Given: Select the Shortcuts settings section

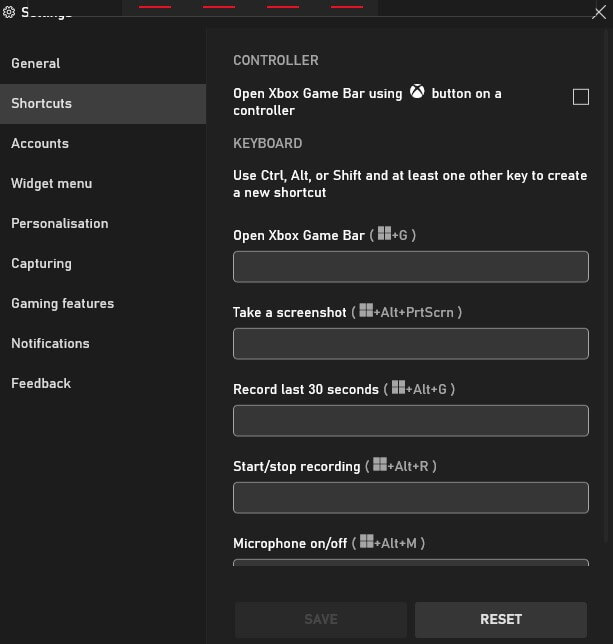Looking at the screenshot, I should pyautogui.click(x=103, y=104).
